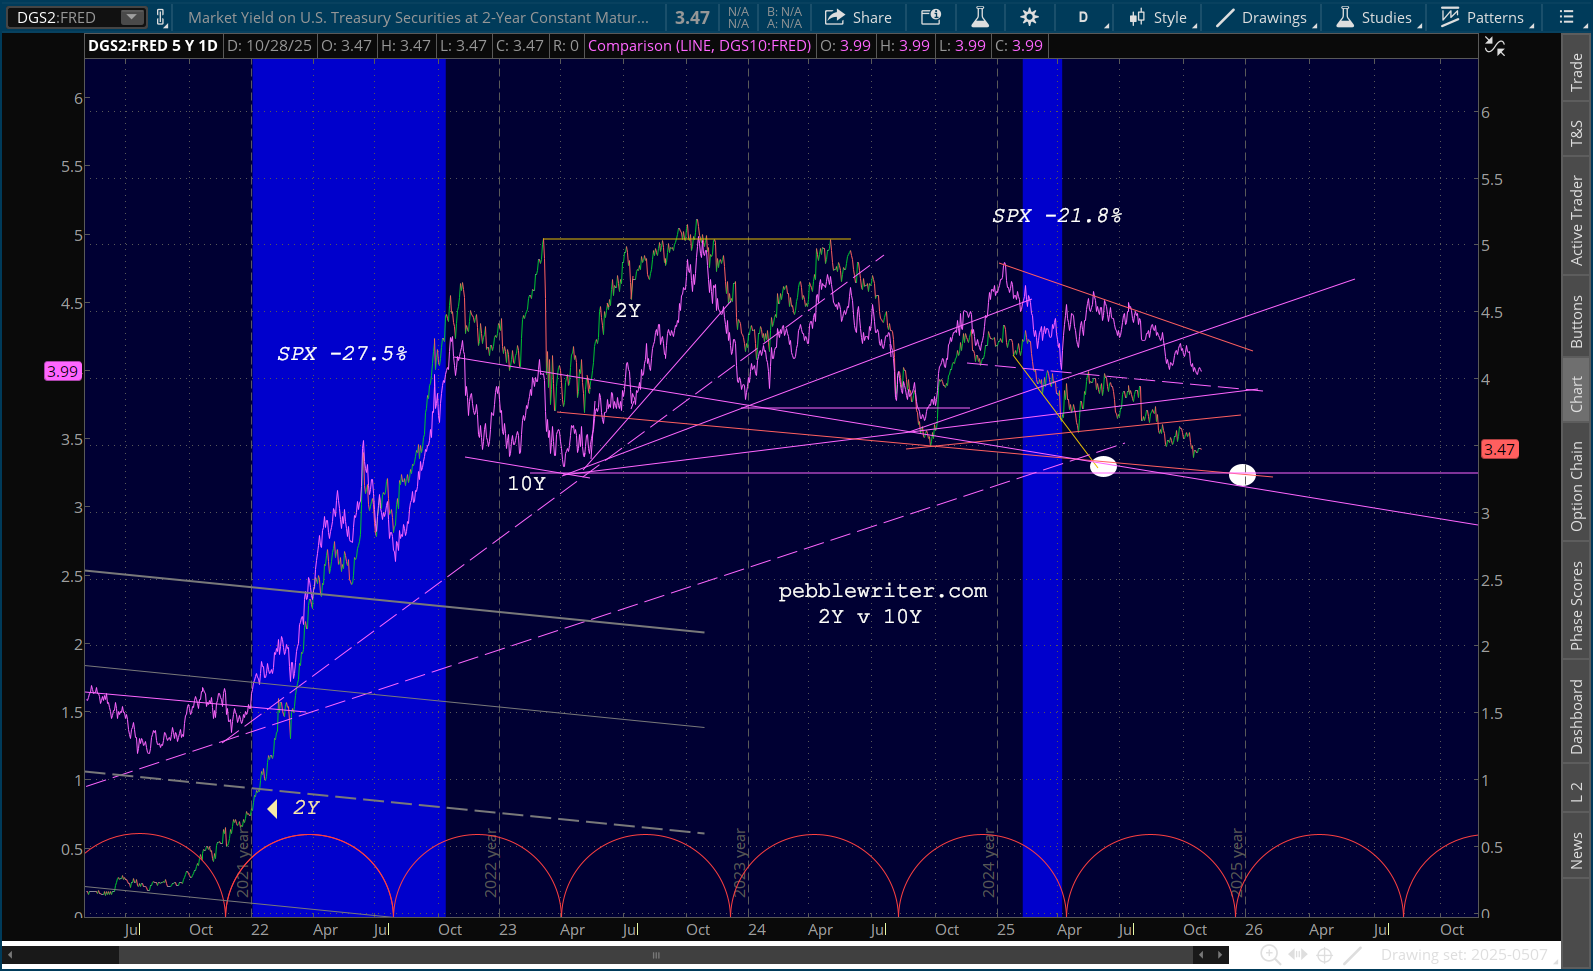Toggle the chart expand icon at top-right
Viewport: 1593px width, 971px height.
pyautogui.click(x=1495, y=46)
